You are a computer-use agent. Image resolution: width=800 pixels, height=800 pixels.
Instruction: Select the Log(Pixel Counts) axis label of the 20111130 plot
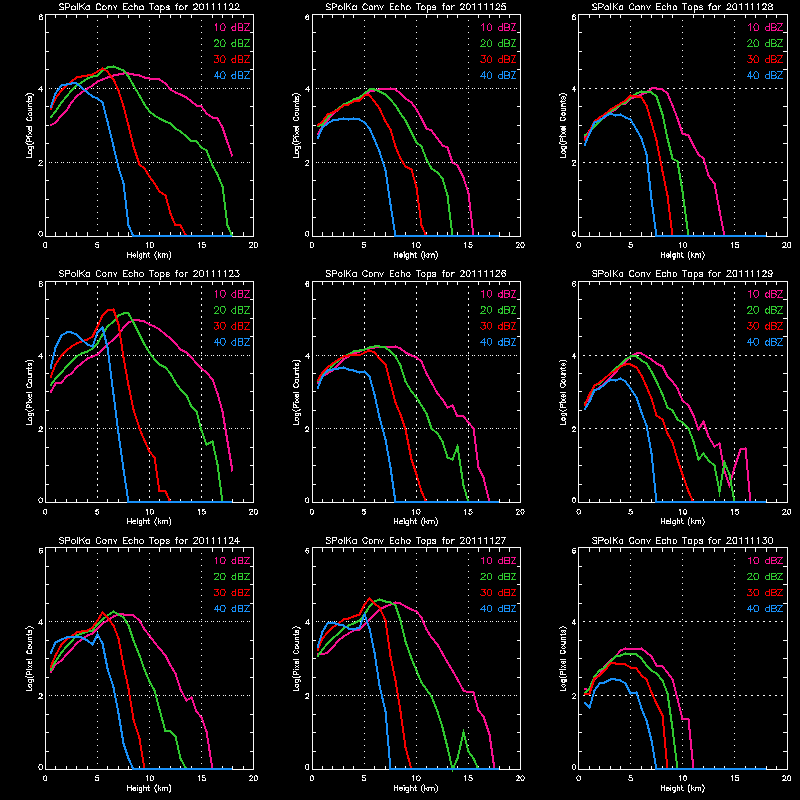coord(563,659)
